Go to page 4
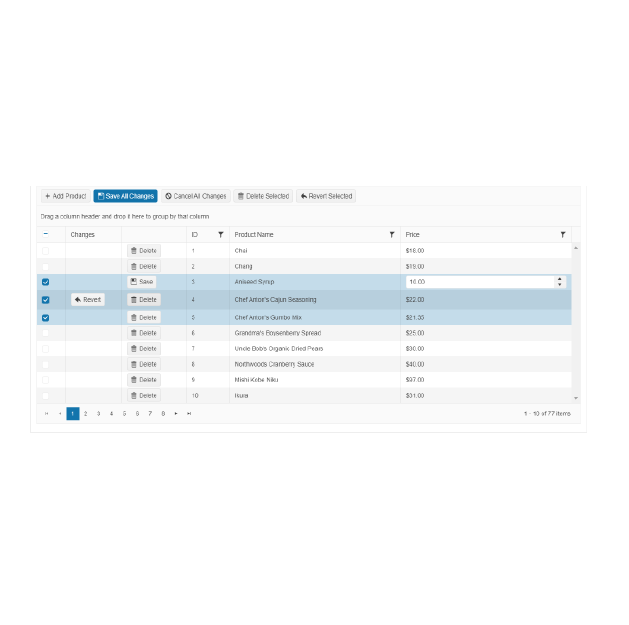Viewport: 629px width, 625px height. pyautogui.click(x=112, y=414)
